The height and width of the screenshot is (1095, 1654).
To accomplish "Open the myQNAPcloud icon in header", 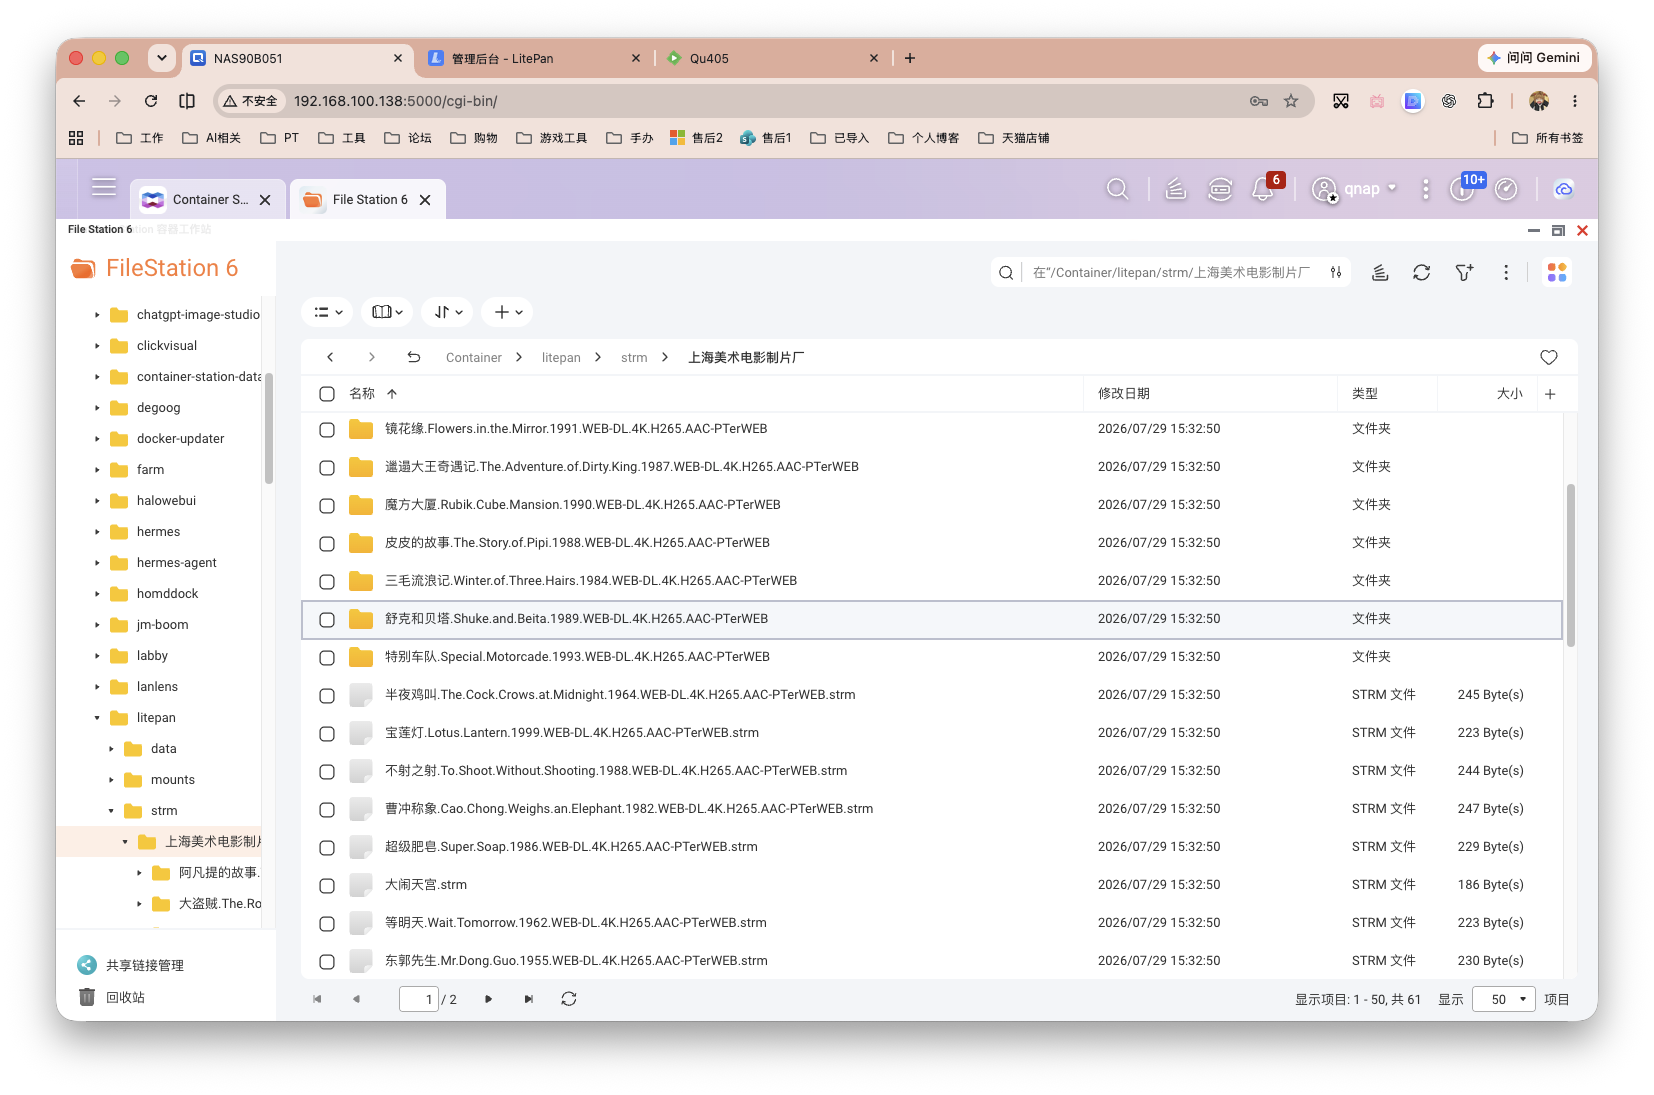I will pos(1564,189).
